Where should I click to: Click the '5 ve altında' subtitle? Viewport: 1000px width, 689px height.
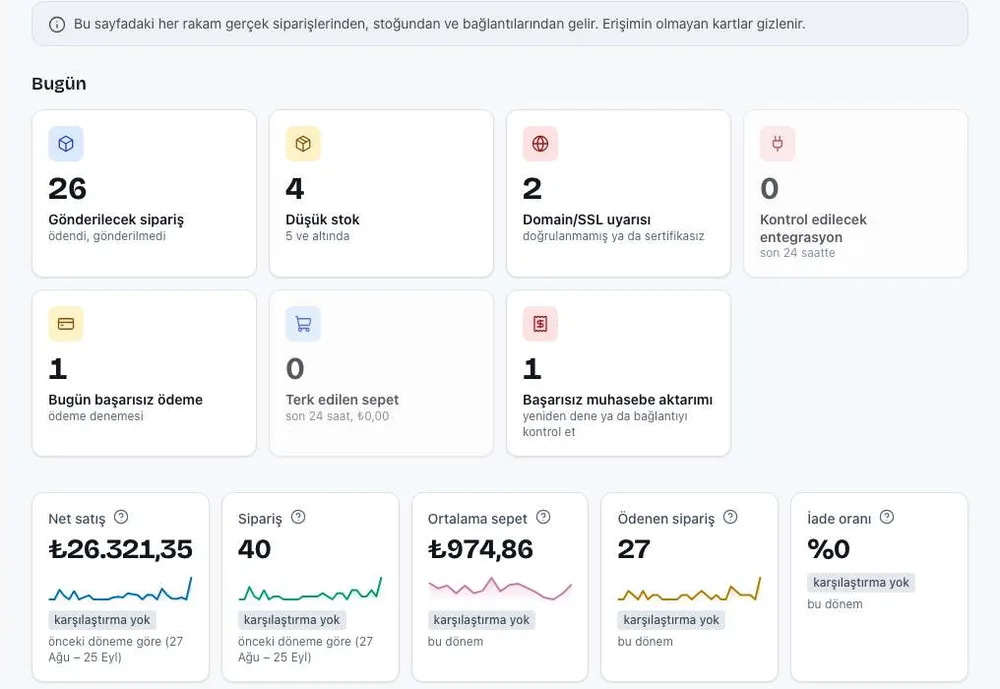click(x=318, y=236)
